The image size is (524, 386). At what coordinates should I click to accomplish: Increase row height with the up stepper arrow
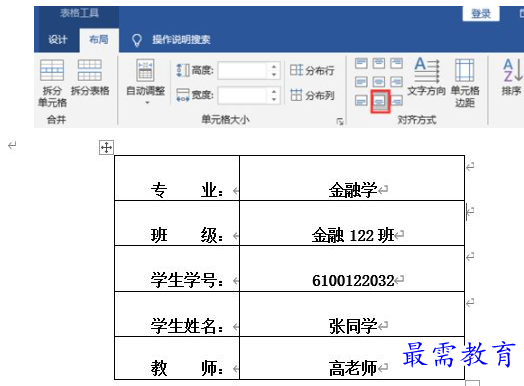(274, 66)
